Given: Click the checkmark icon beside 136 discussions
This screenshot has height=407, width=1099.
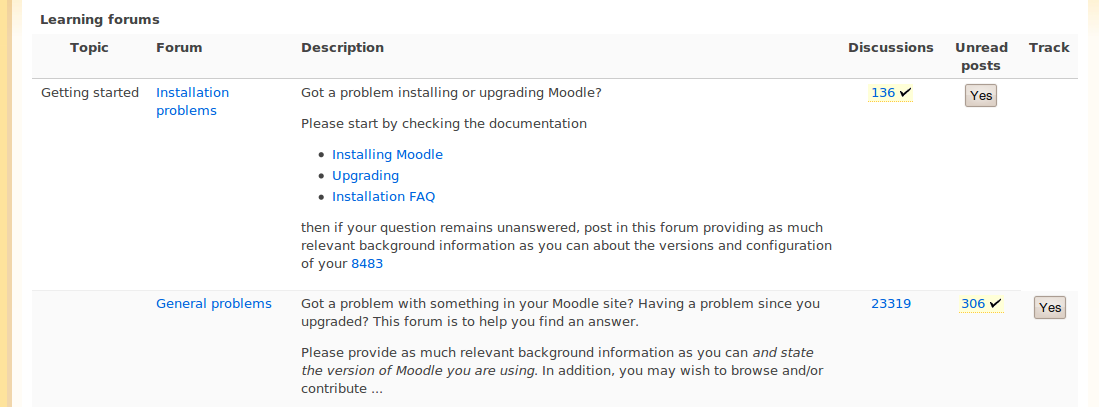Looking at the screenshot, I should (905, 92).
